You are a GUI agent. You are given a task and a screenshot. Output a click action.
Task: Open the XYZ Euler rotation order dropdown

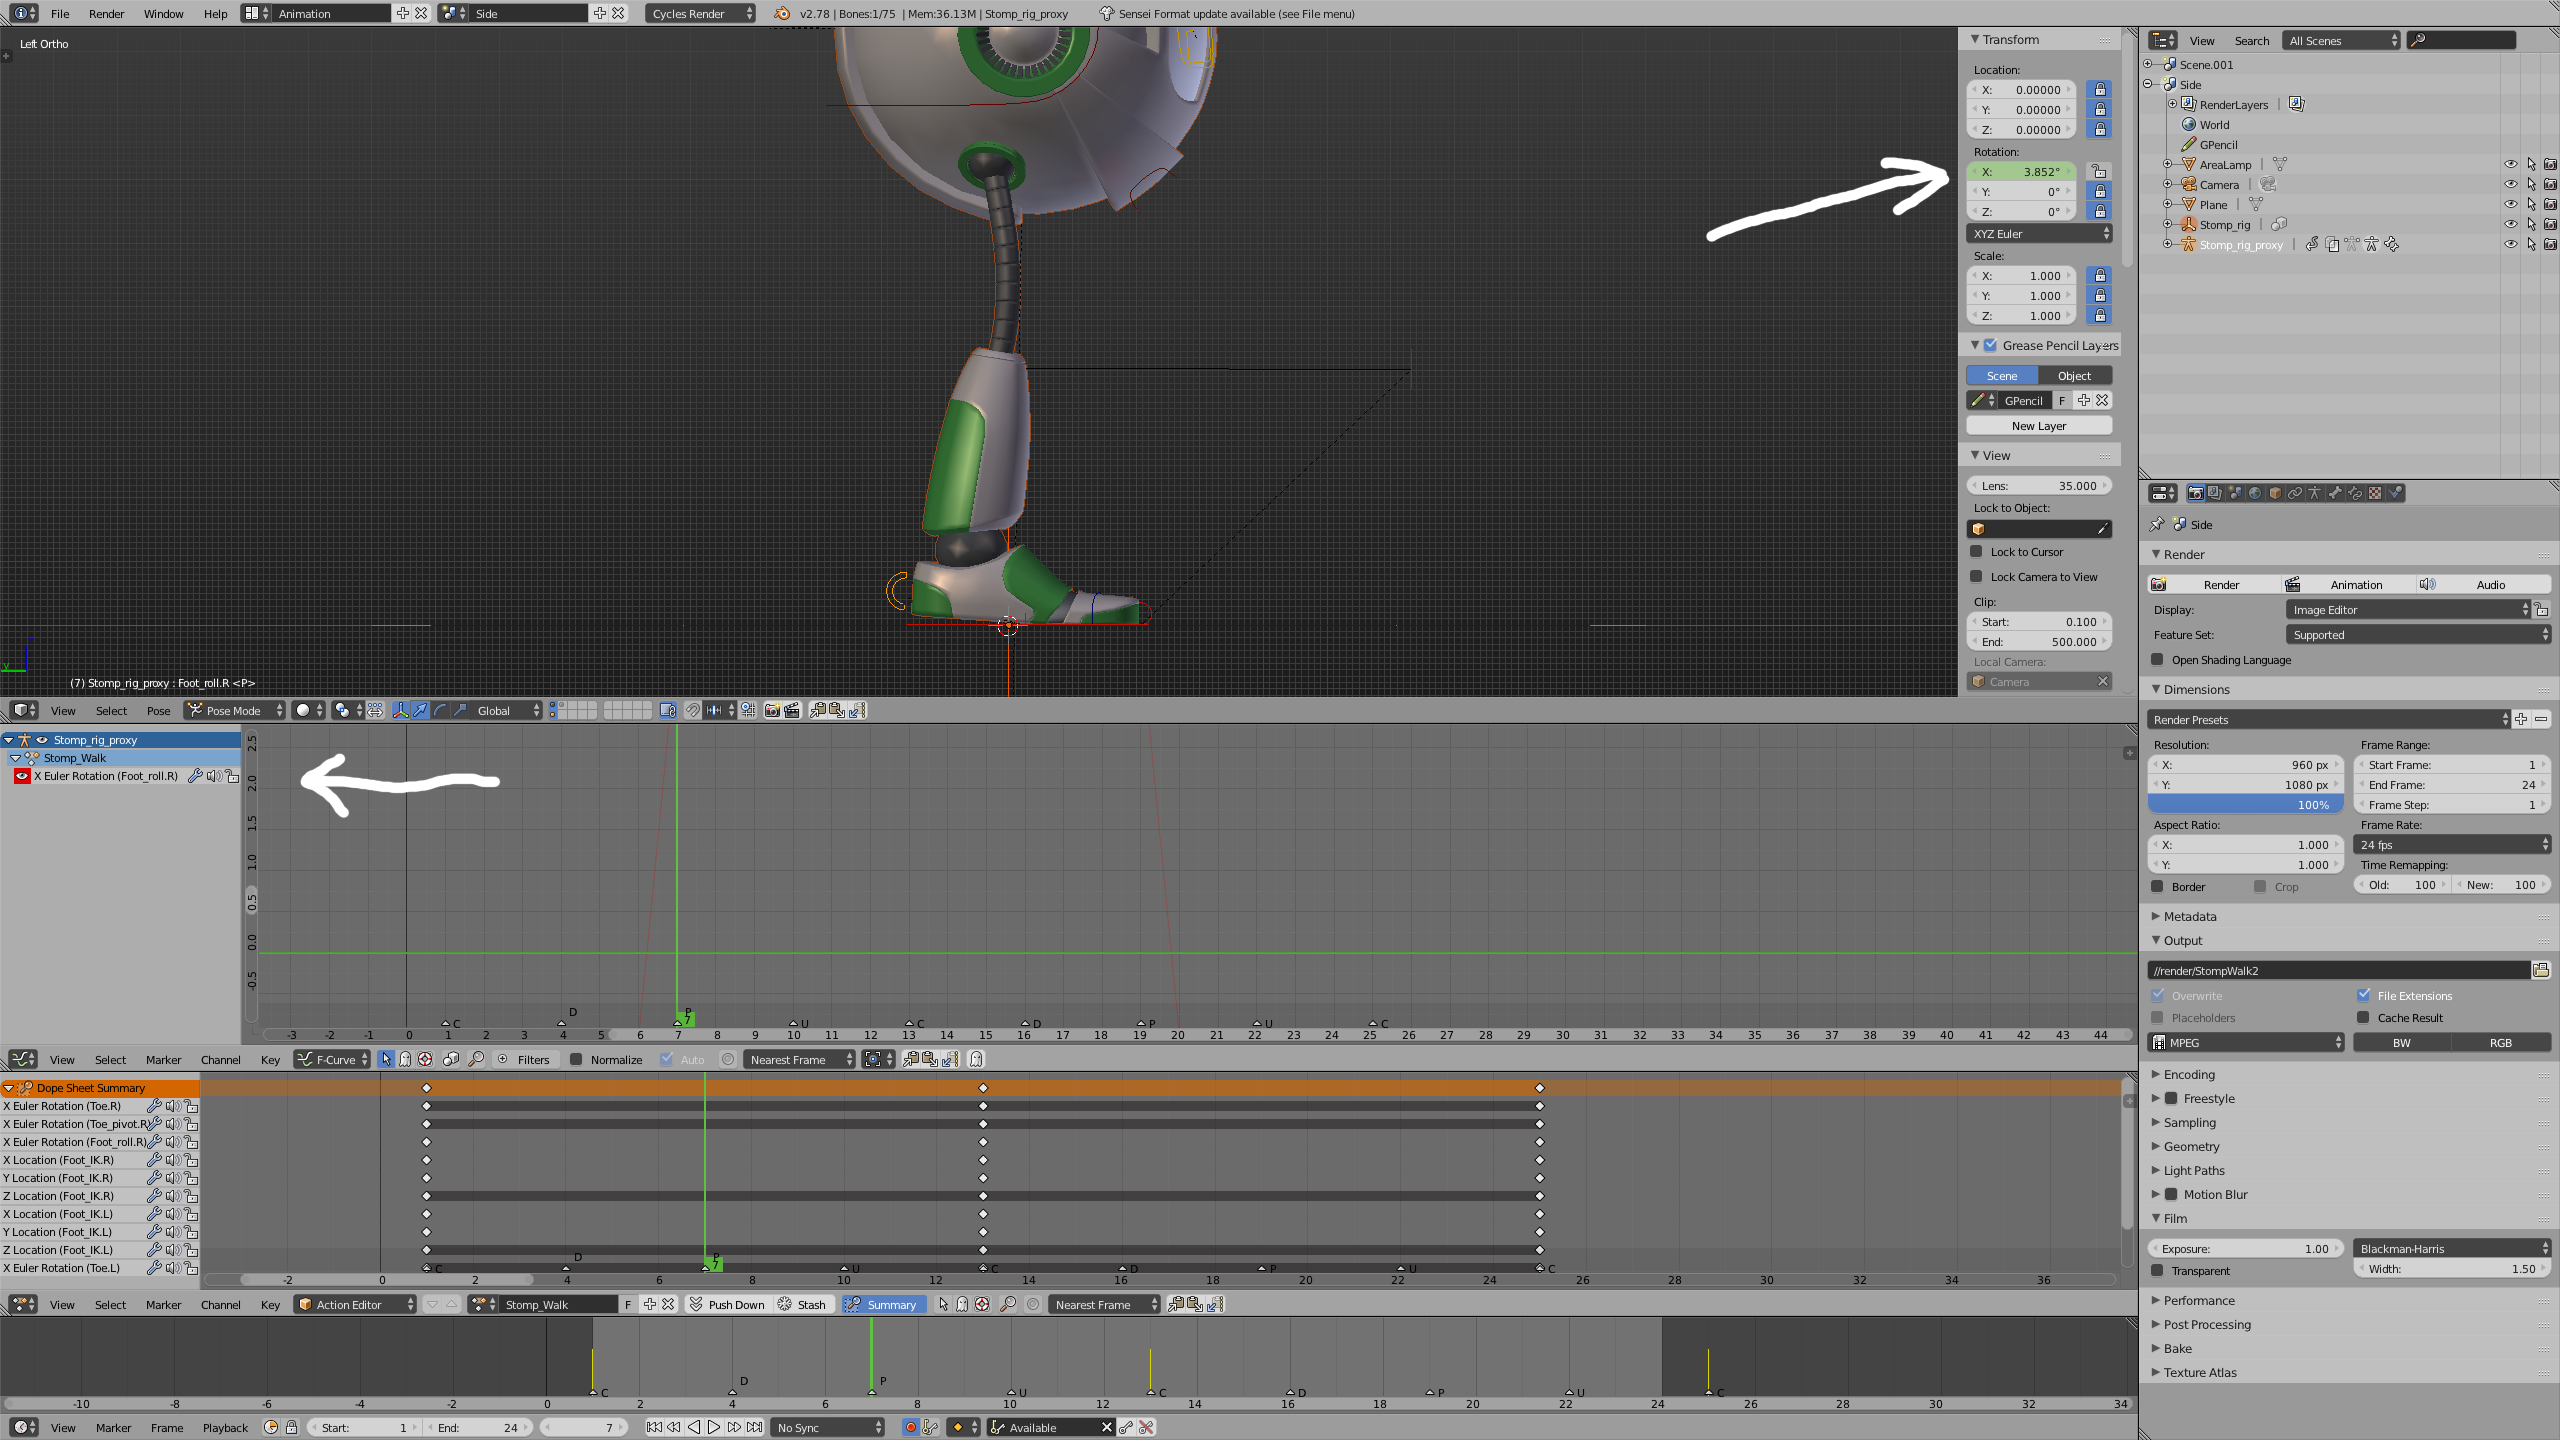[2039, 233]
